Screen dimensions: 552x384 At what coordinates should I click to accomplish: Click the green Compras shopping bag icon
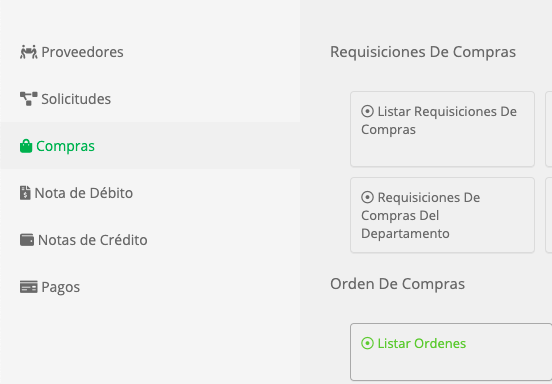coord(26,146)
